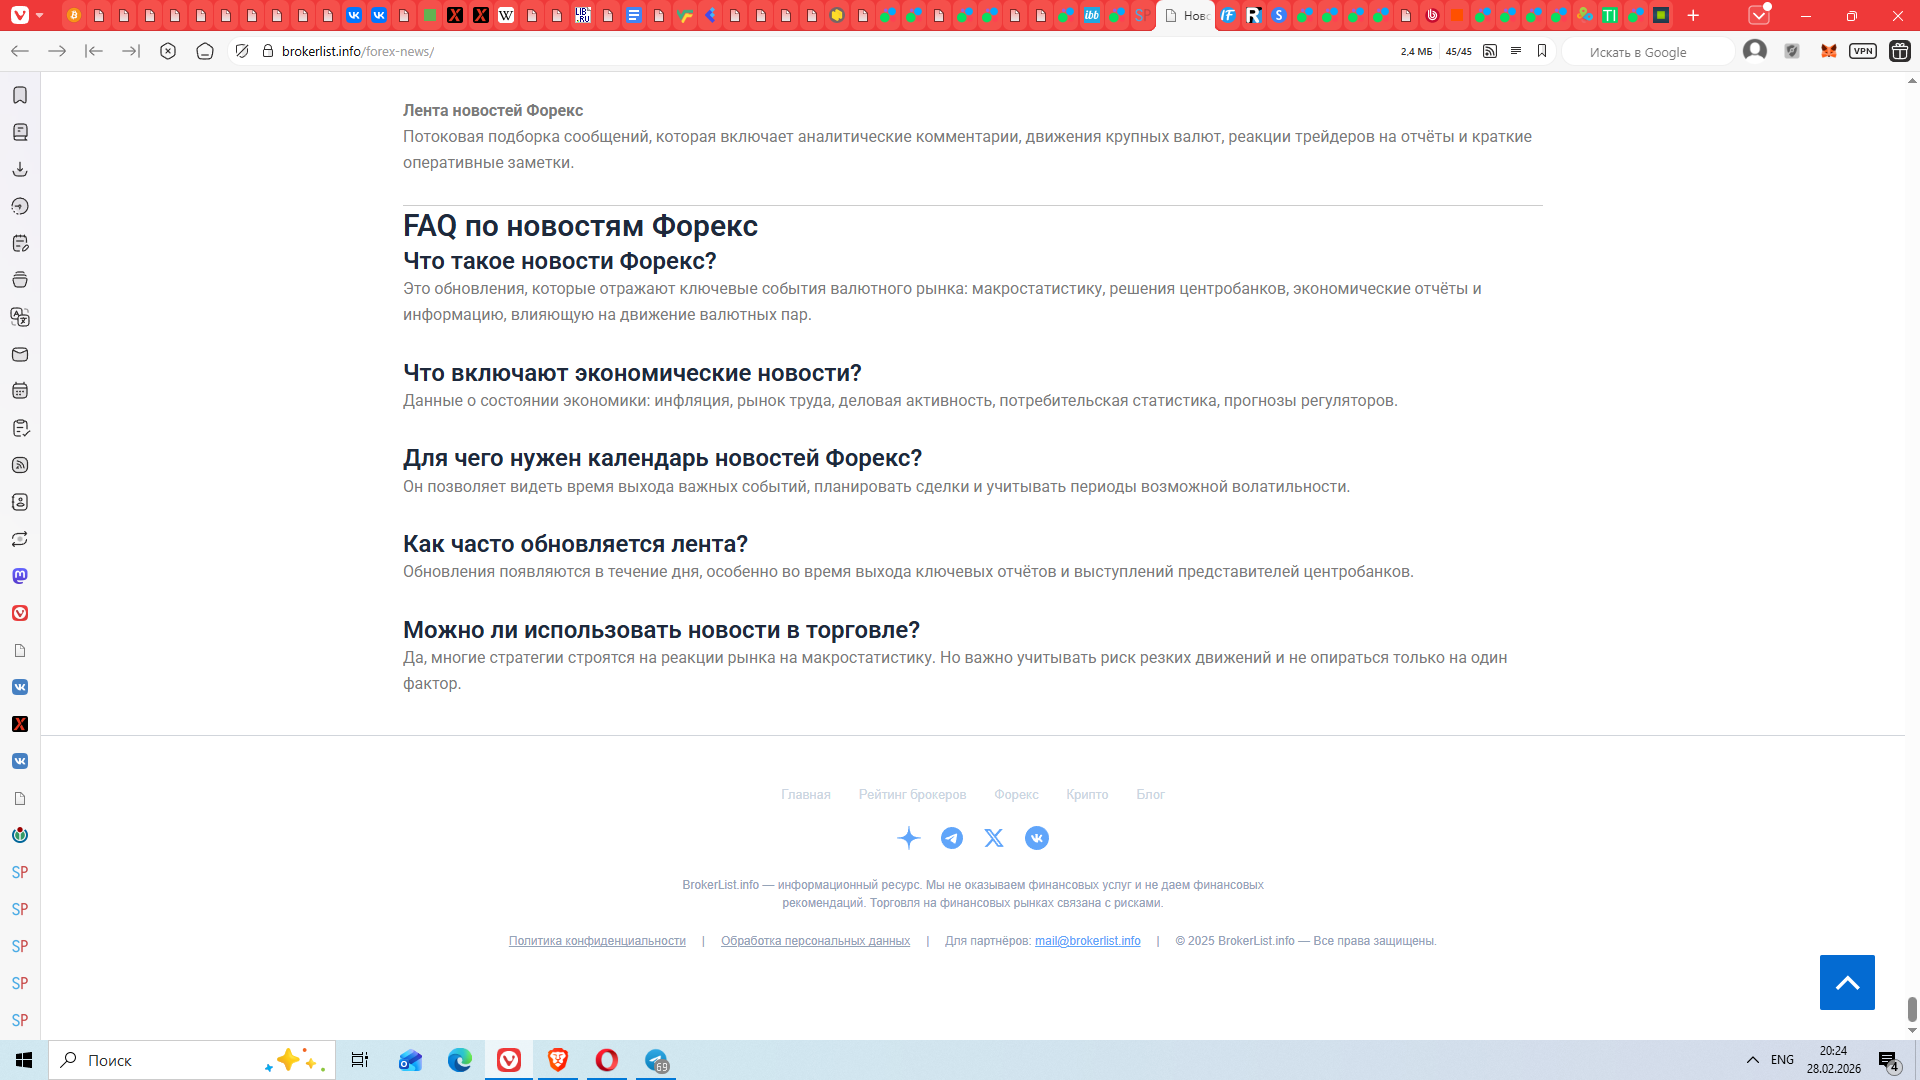Open the 'Крипто' footer menu item
Screen dimensions: 1920x1080
click(1087, 794)
